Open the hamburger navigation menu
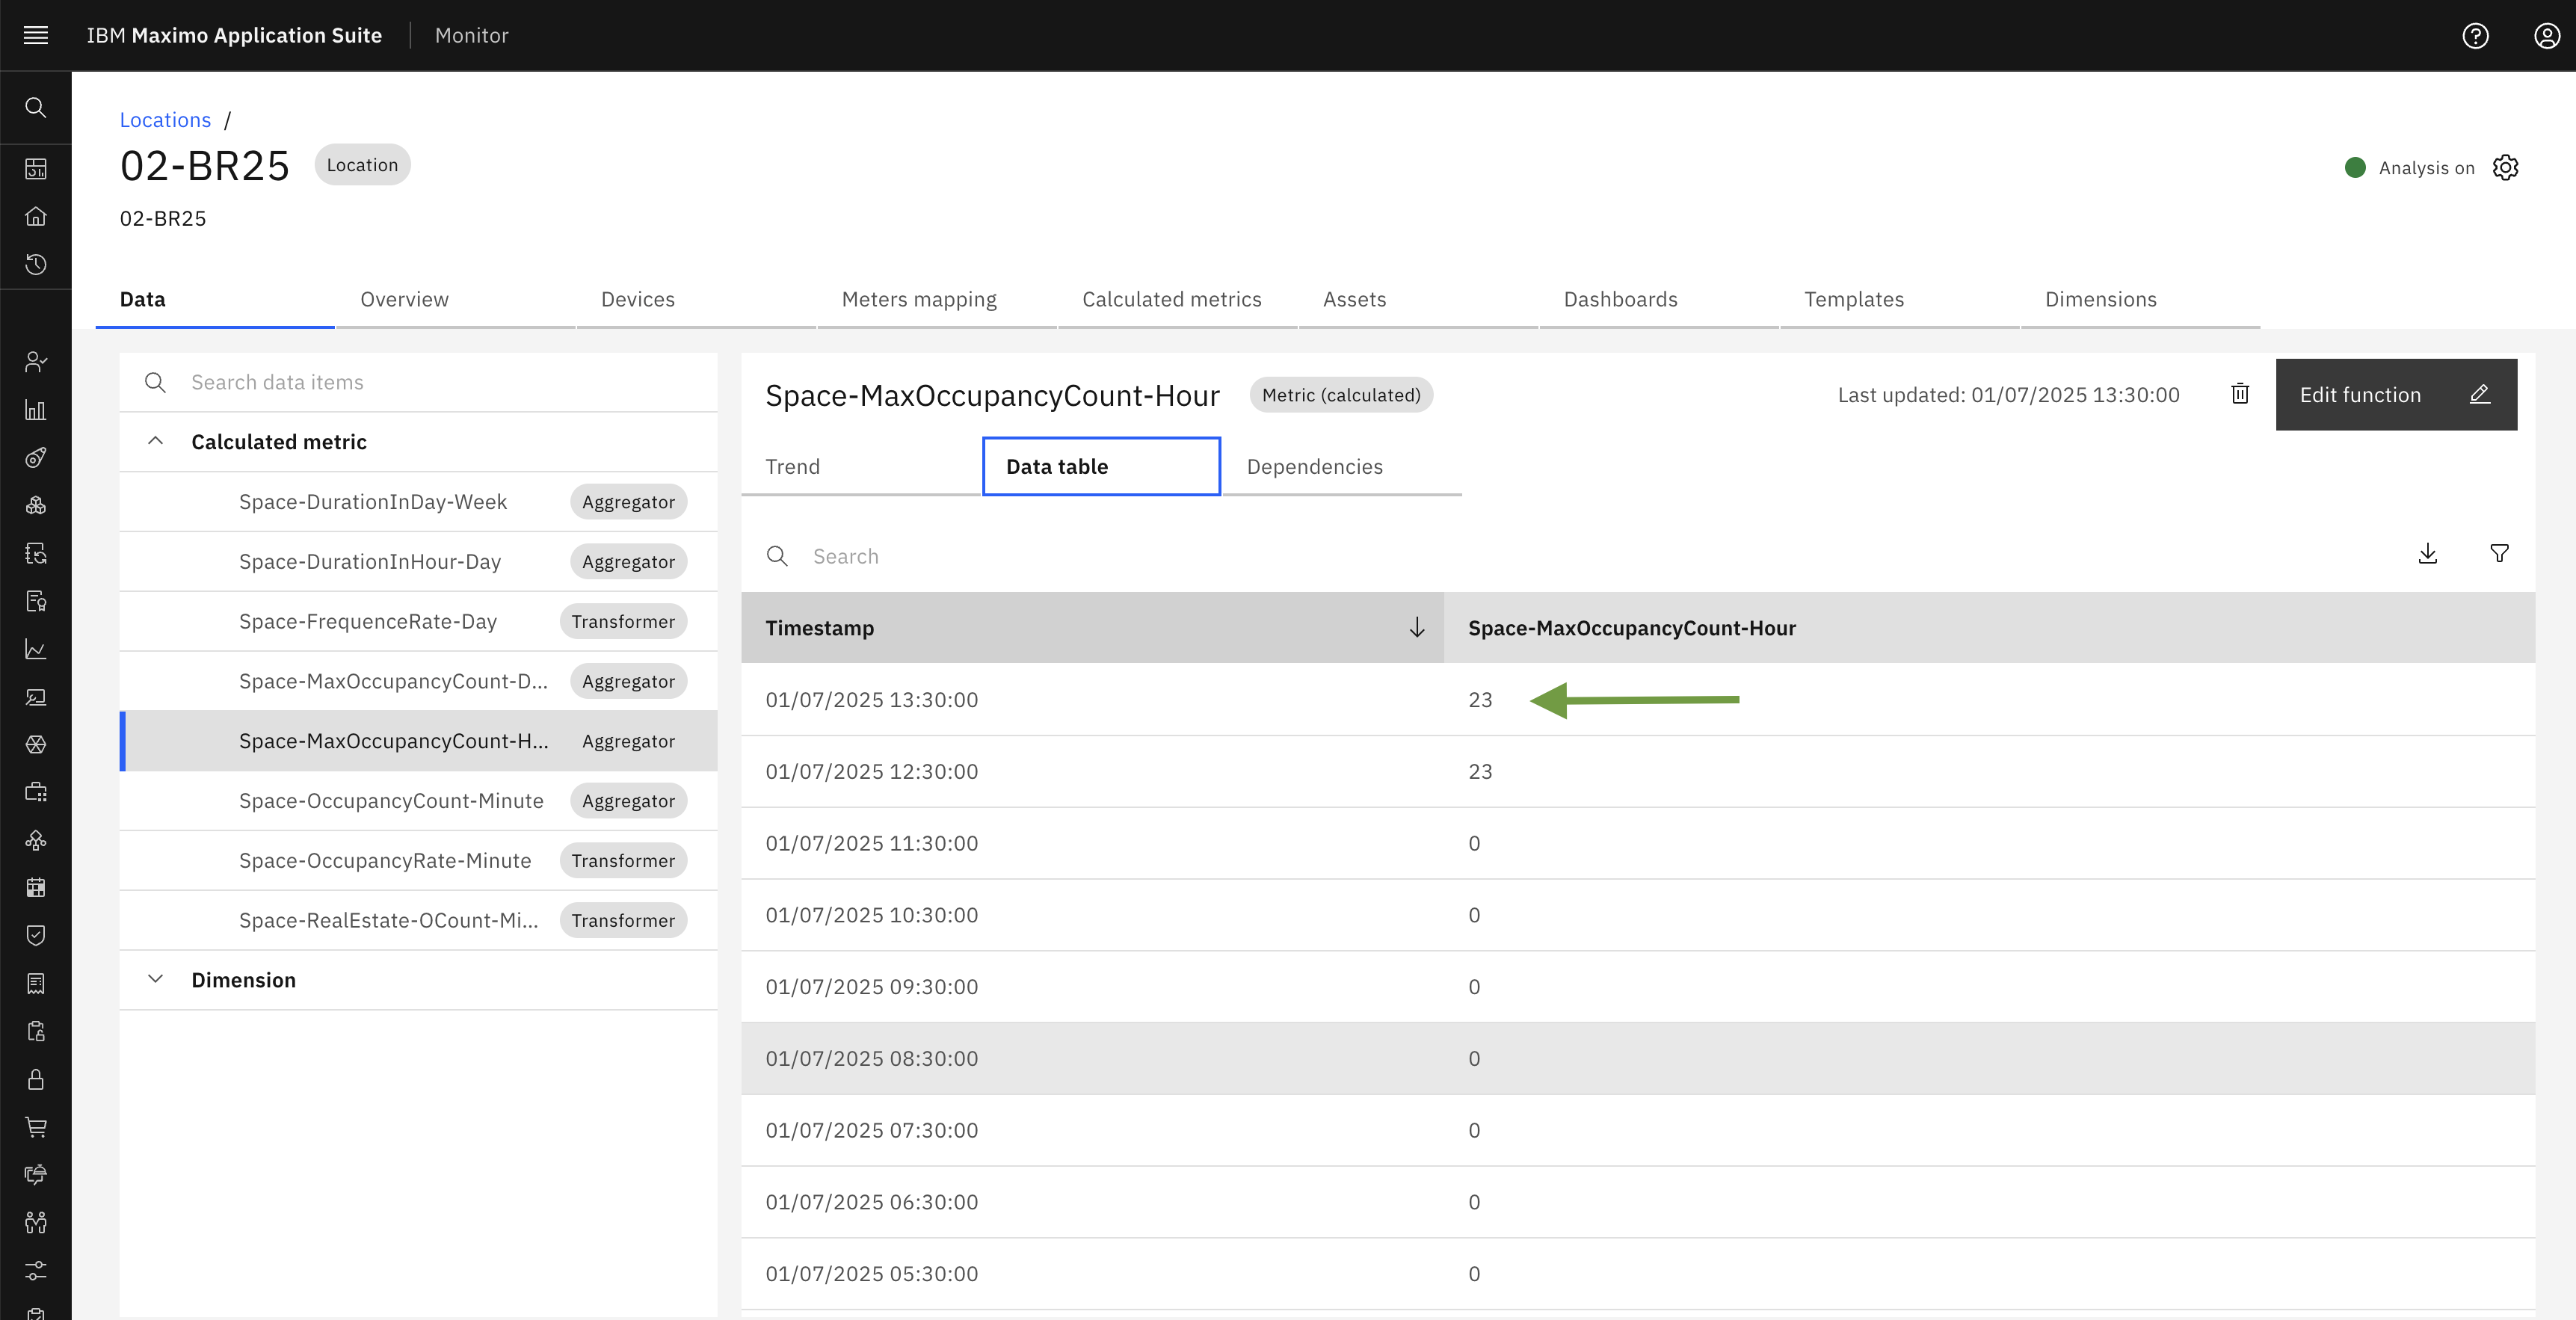 point(36,35)
